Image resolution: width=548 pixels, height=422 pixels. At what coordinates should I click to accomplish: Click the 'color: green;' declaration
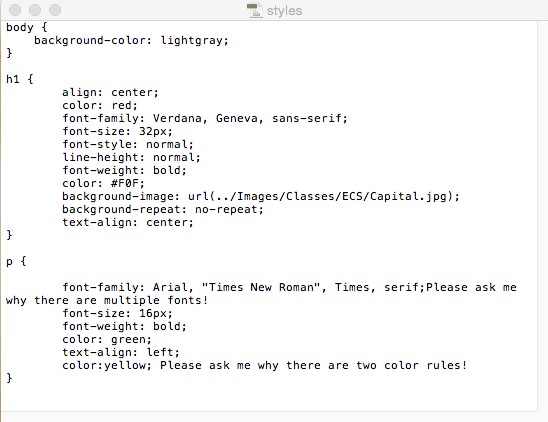(107, 339)
